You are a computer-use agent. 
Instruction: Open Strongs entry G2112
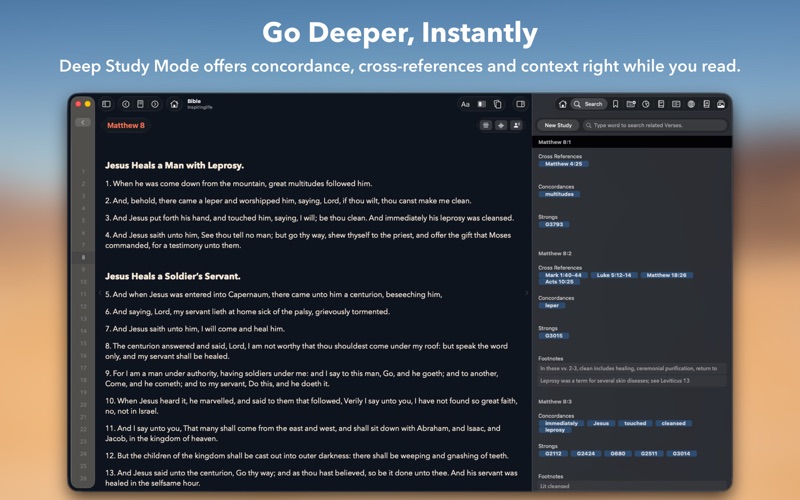[553, 453]
